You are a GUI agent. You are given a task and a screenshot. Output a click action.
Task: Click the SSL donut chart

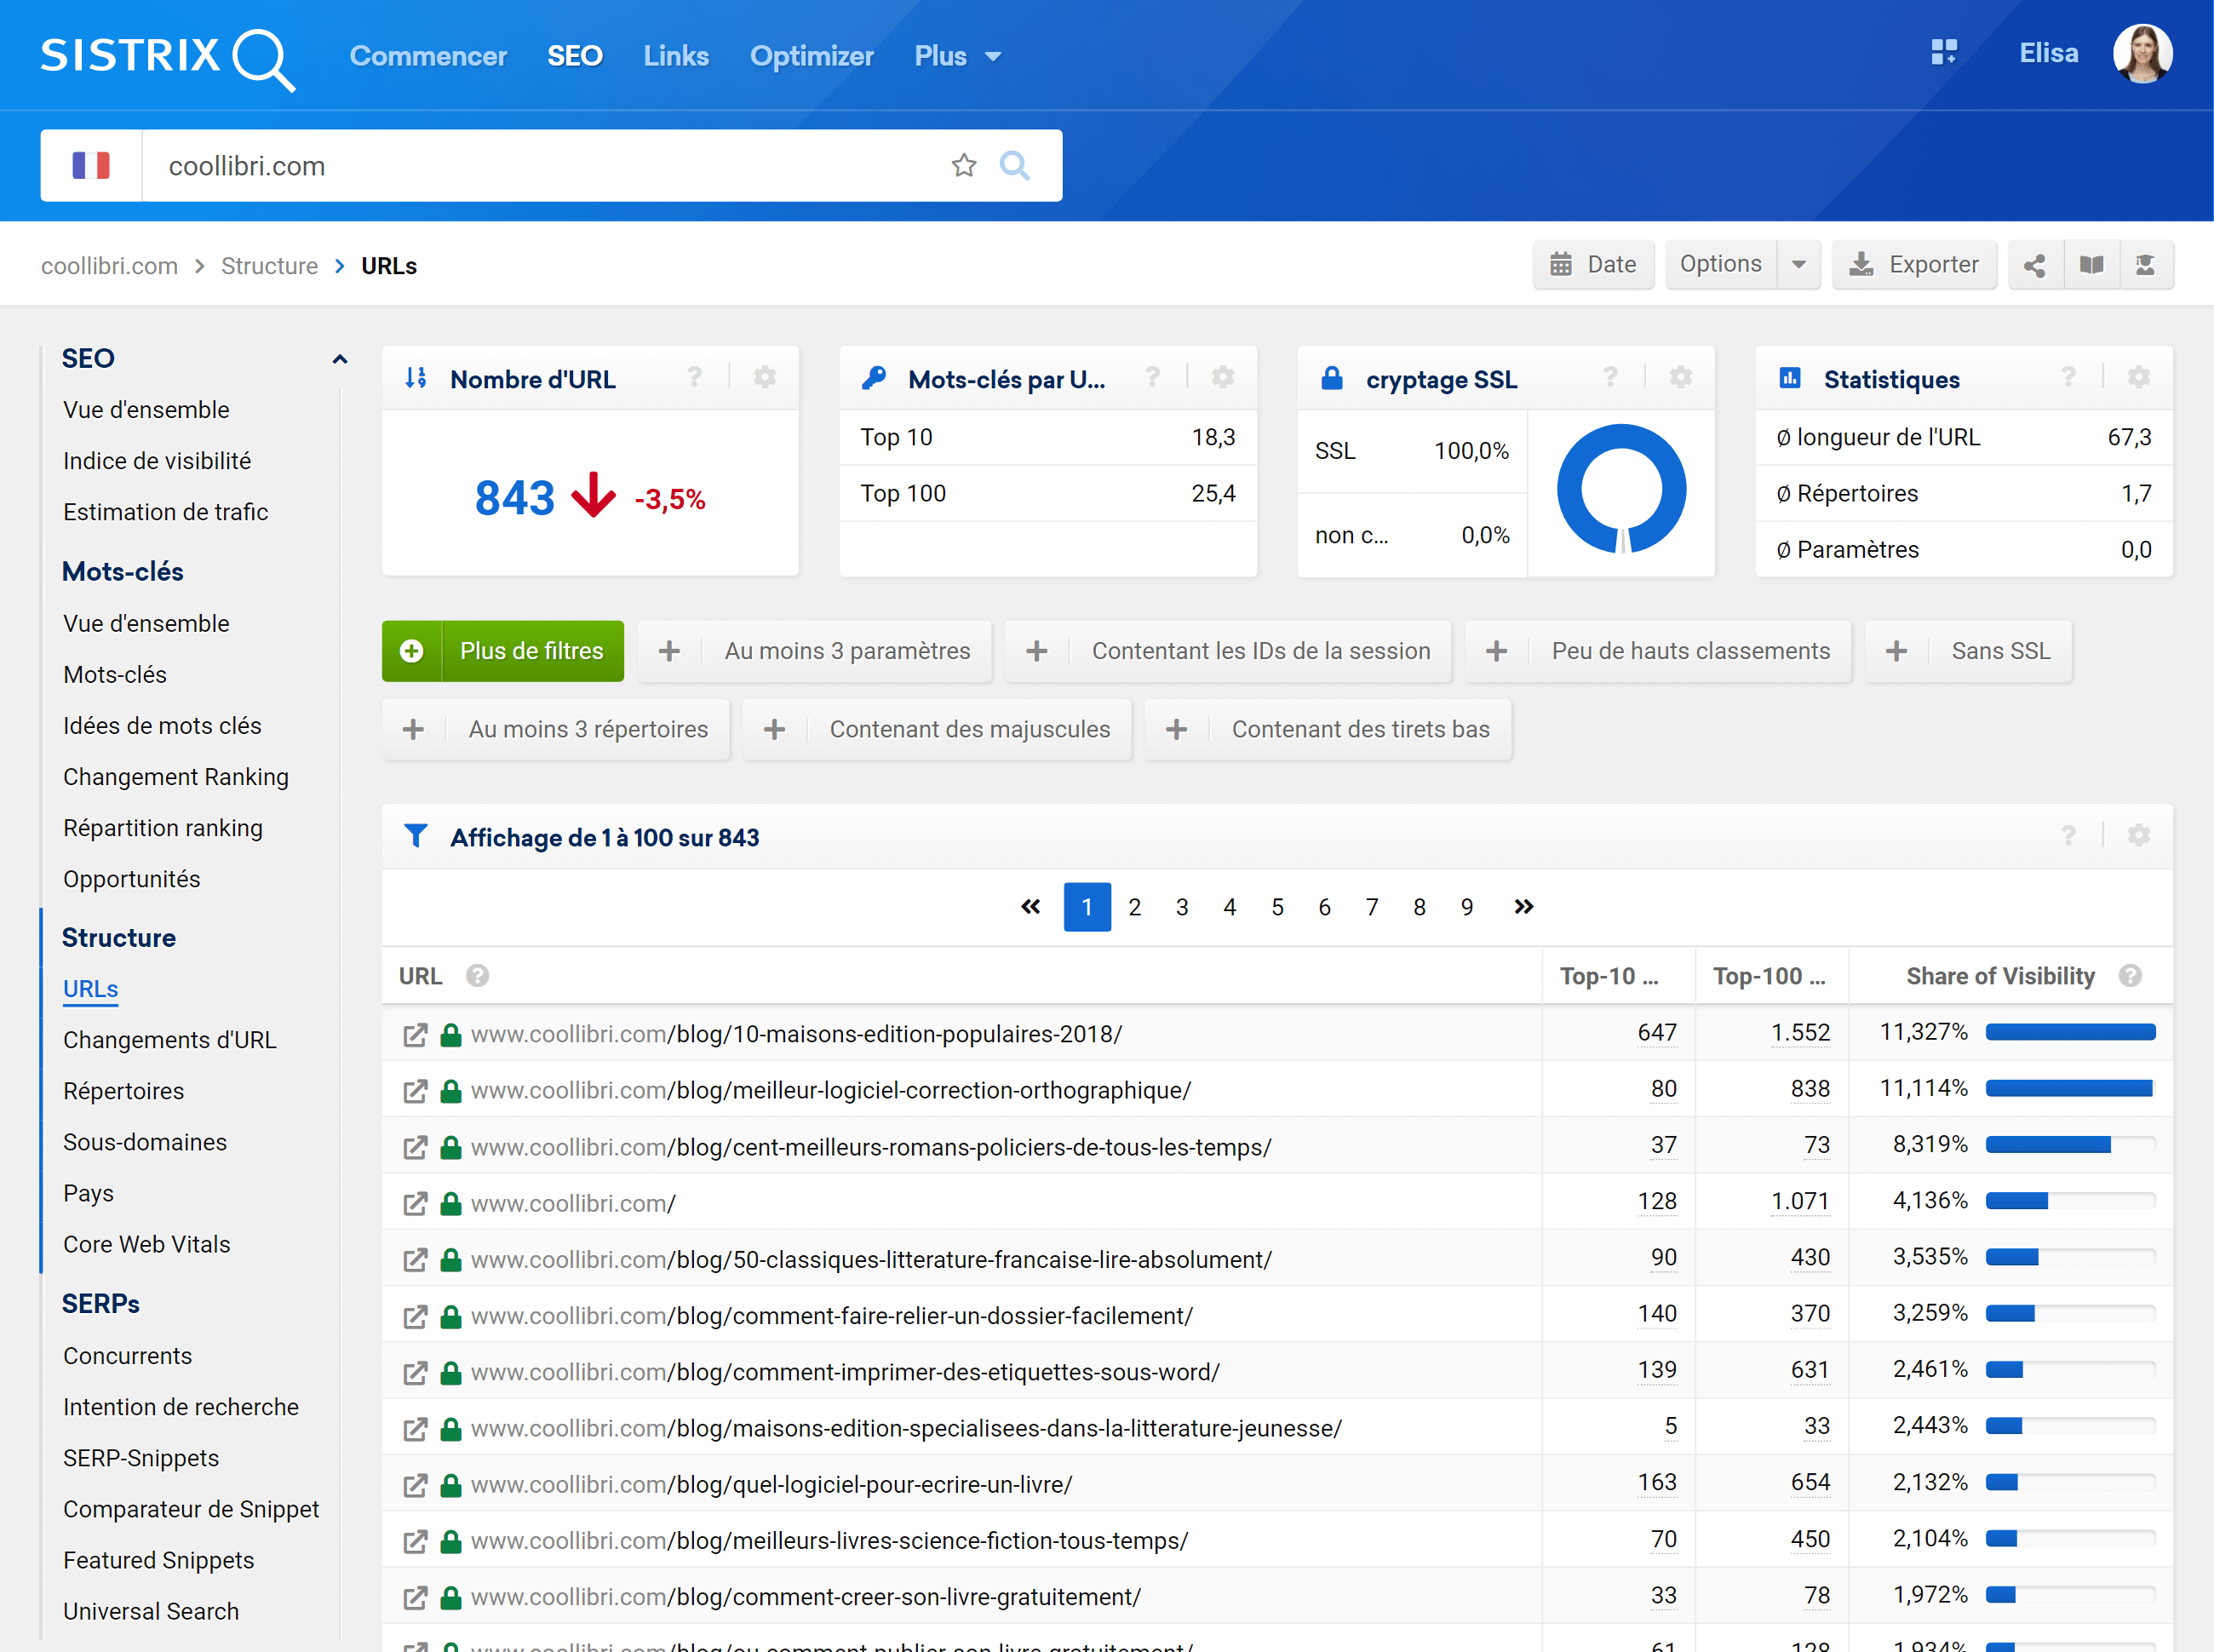[x=1621, y=489]
